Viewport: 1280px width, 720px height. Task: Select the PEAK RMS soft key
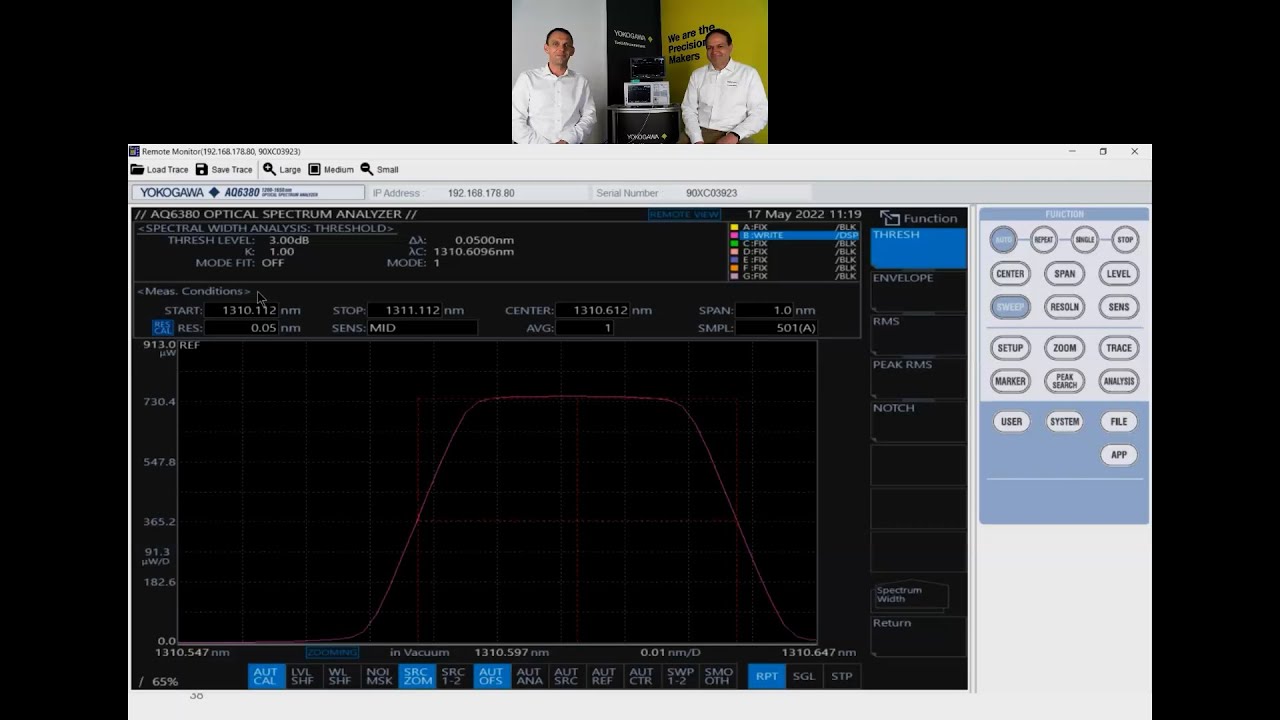click(x=919, y=378)
